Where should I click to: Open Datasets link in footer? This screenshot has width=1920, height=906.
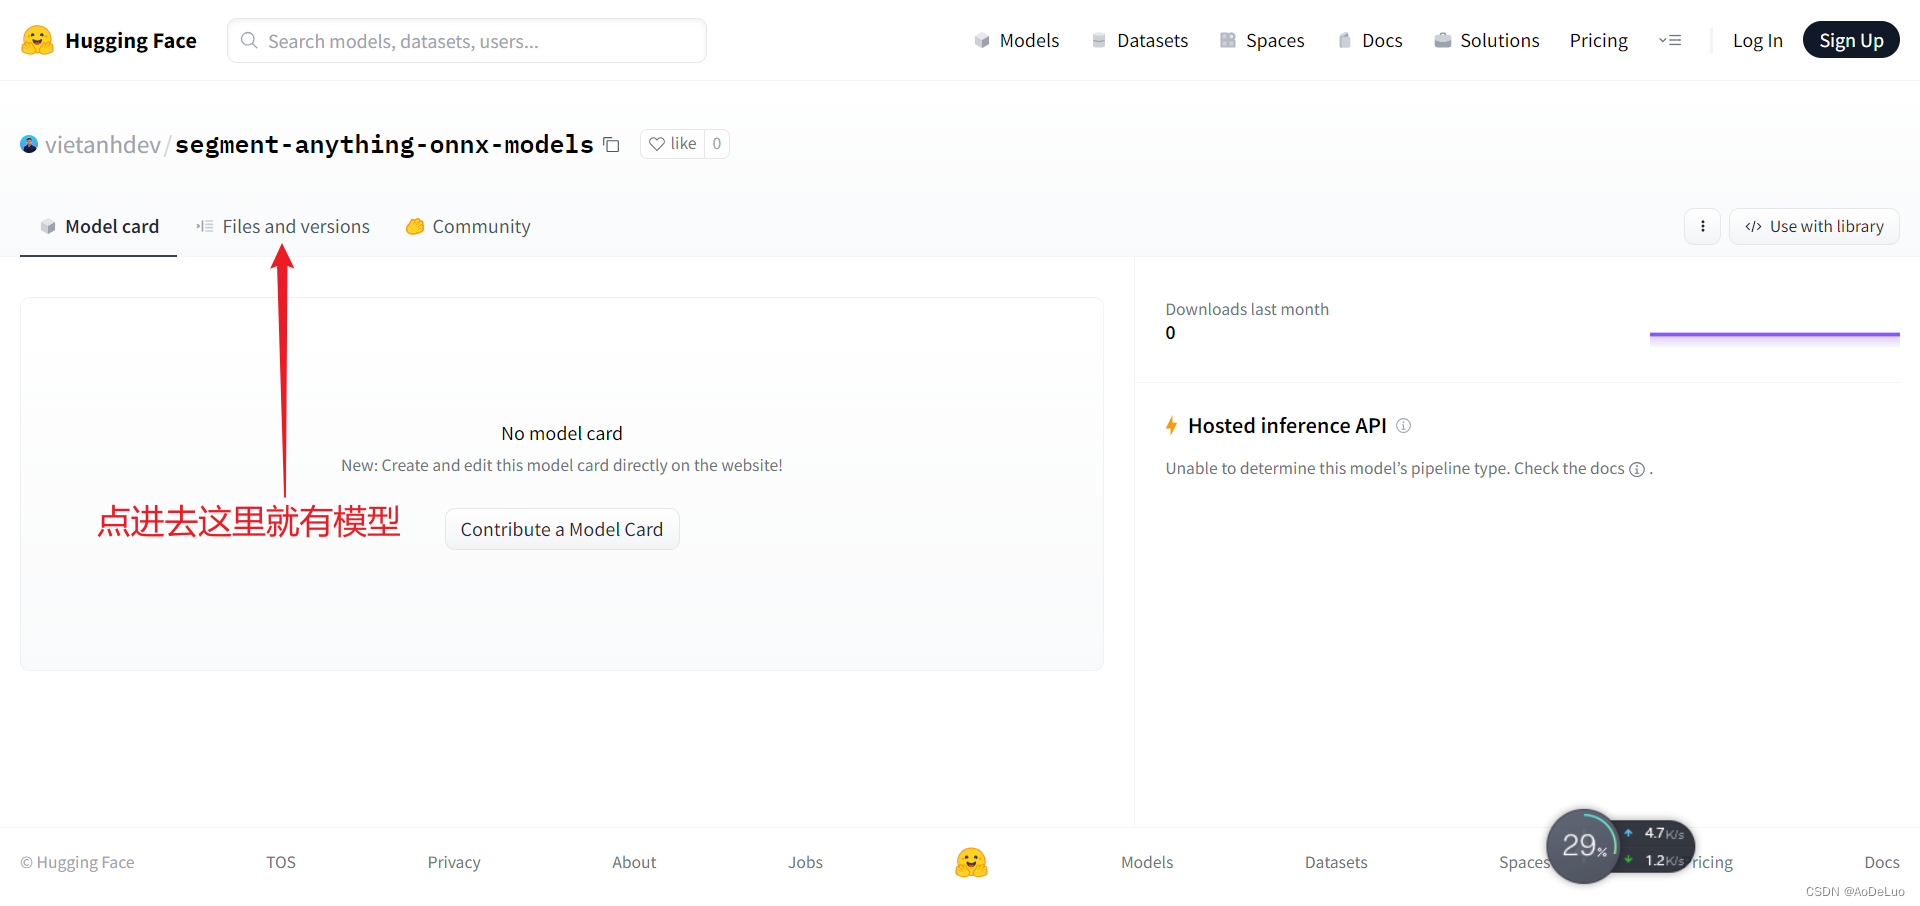click(x=1336, y=862)
